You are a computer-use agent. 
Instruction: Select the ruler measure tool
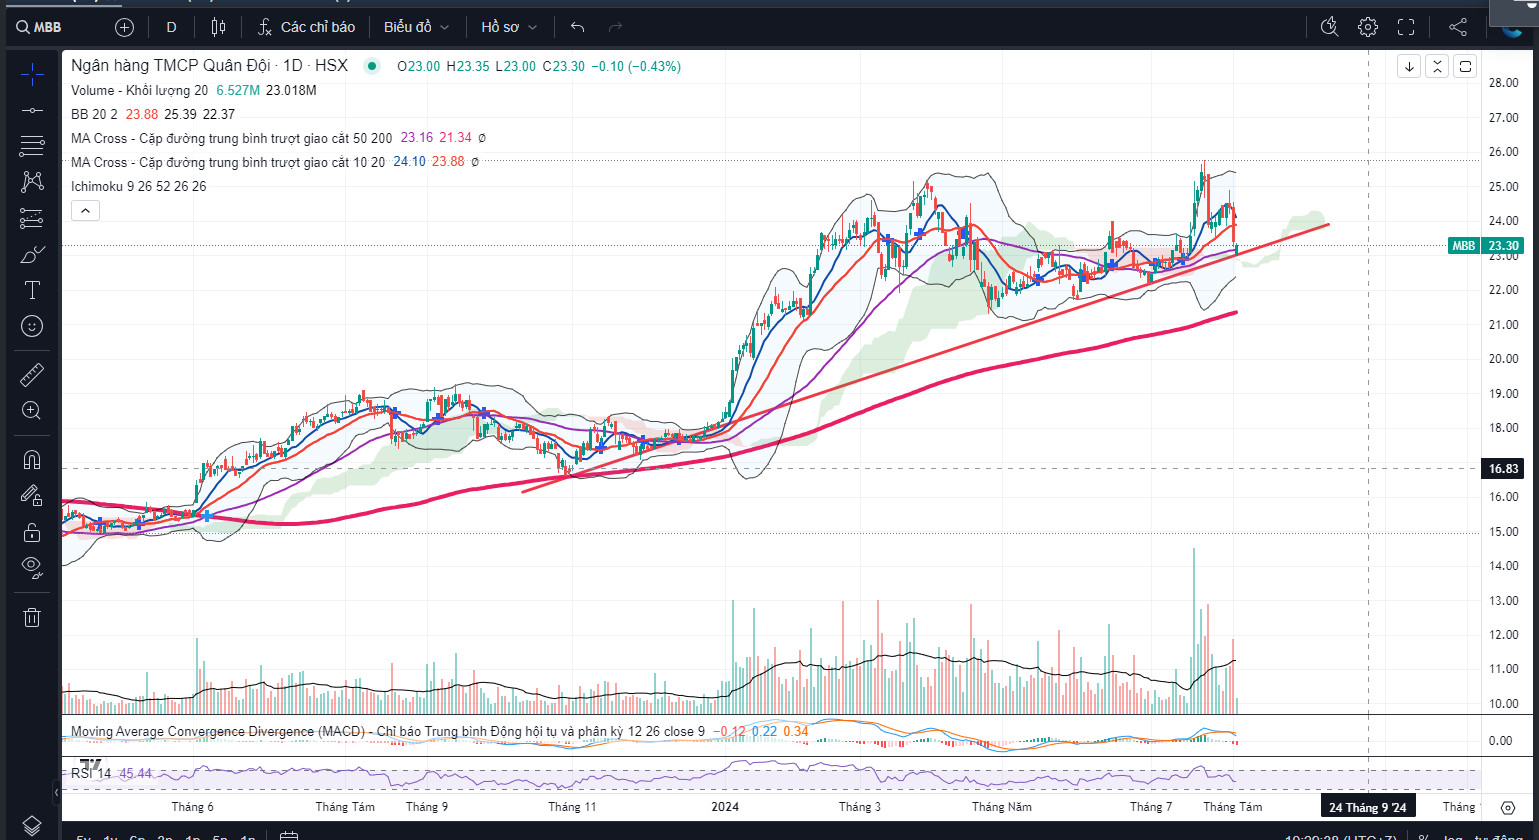pyautogui.click(x=32, y=374)
